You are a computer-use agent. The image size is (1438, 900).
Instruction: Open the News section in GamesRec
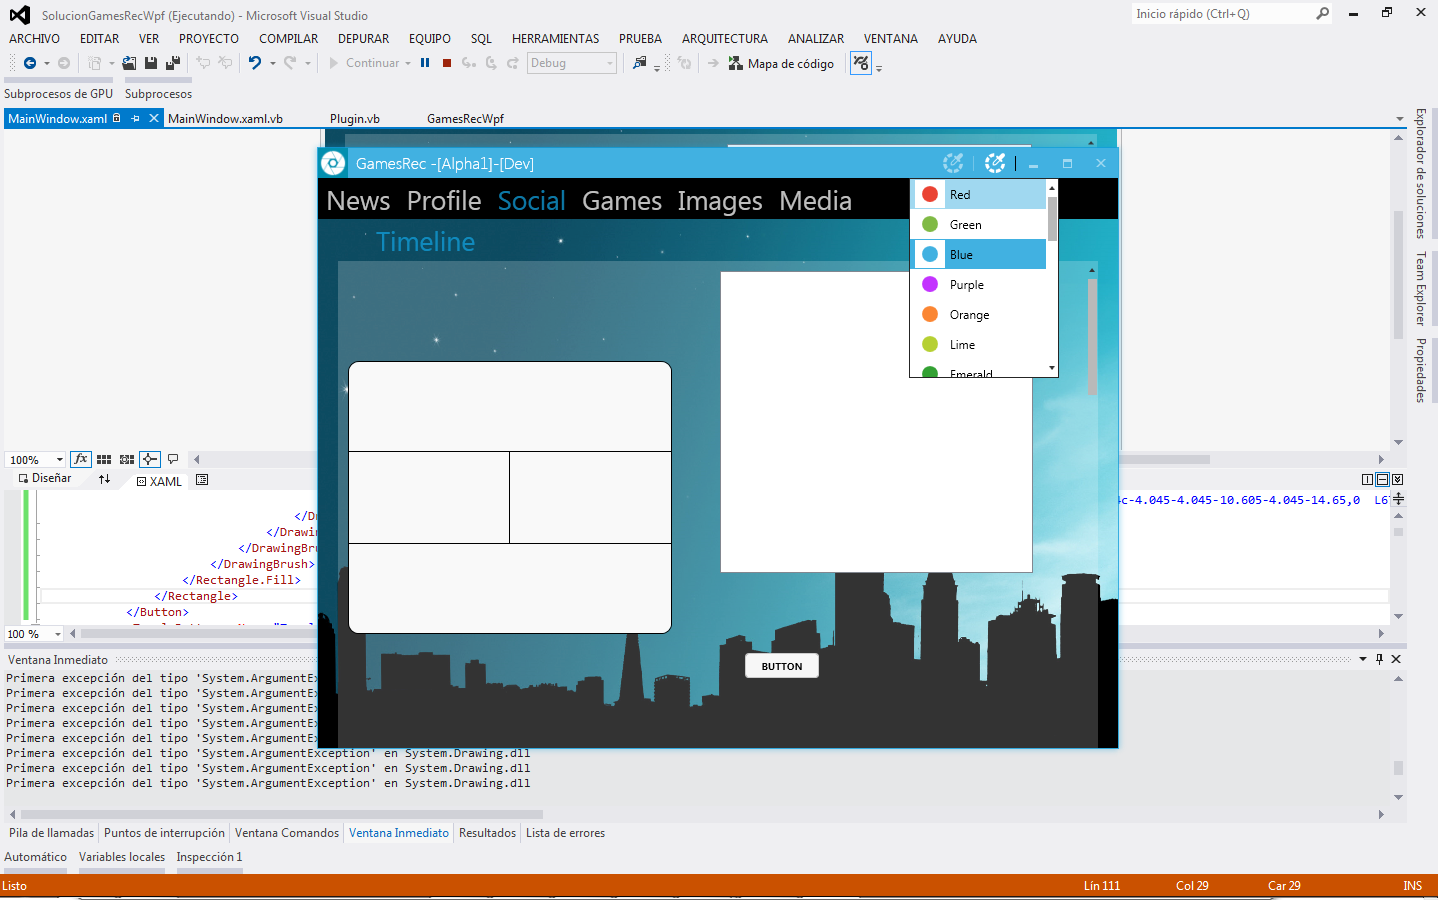tap(358, 201)
